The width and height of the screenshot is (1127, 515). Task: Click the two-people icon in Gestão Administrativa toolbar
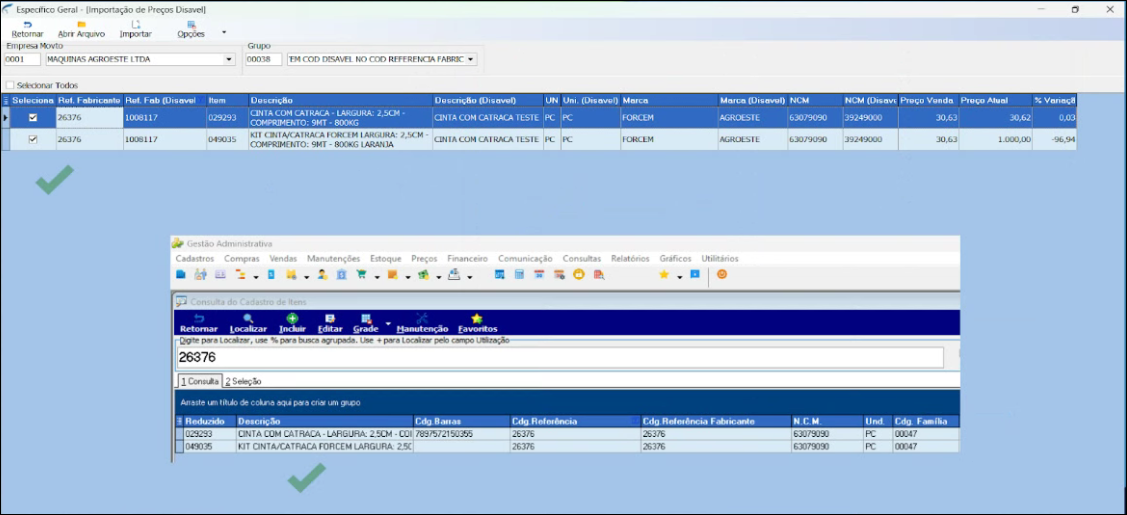[201, 274]
